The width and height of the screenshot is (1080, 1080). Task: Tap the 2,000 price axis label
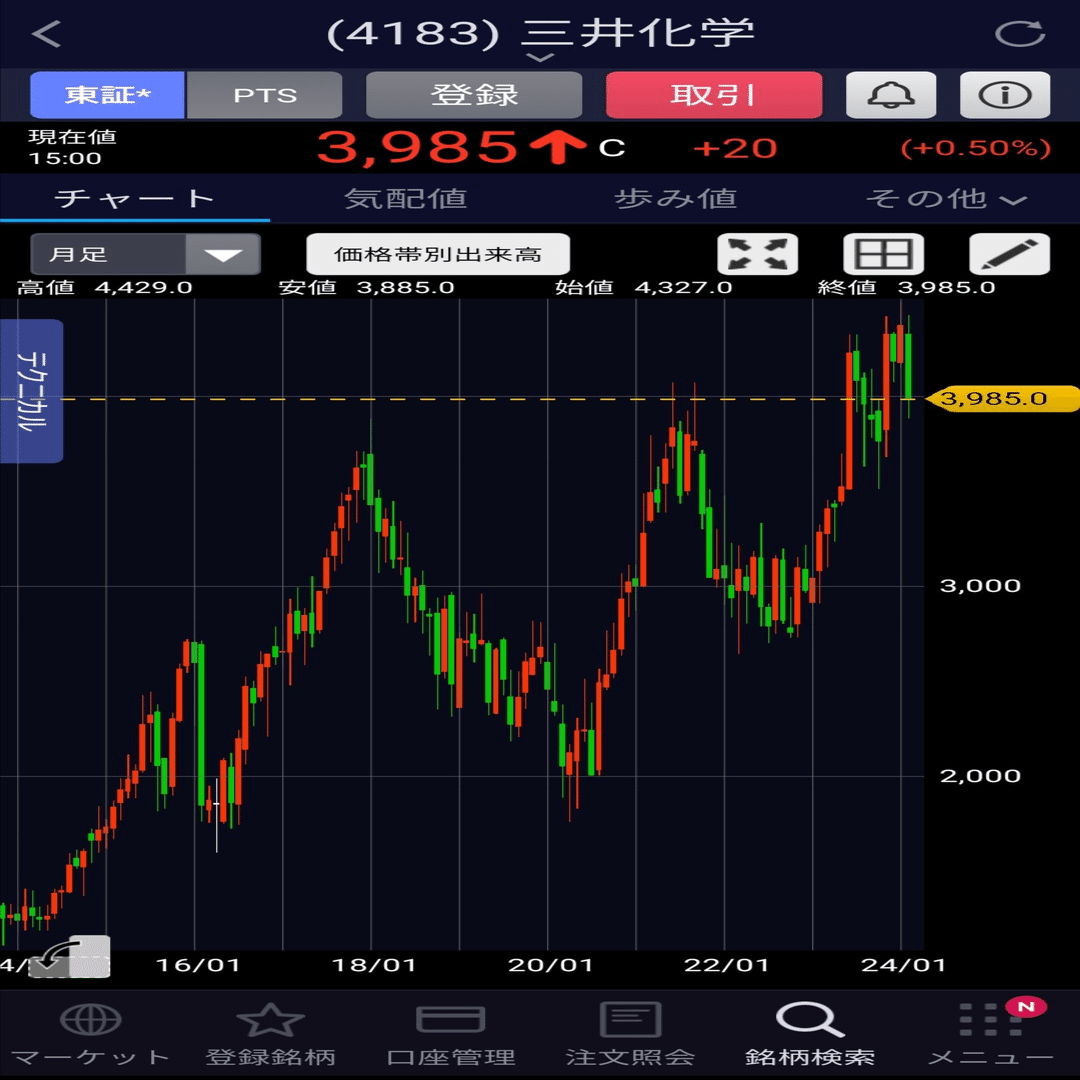point(980,776)
